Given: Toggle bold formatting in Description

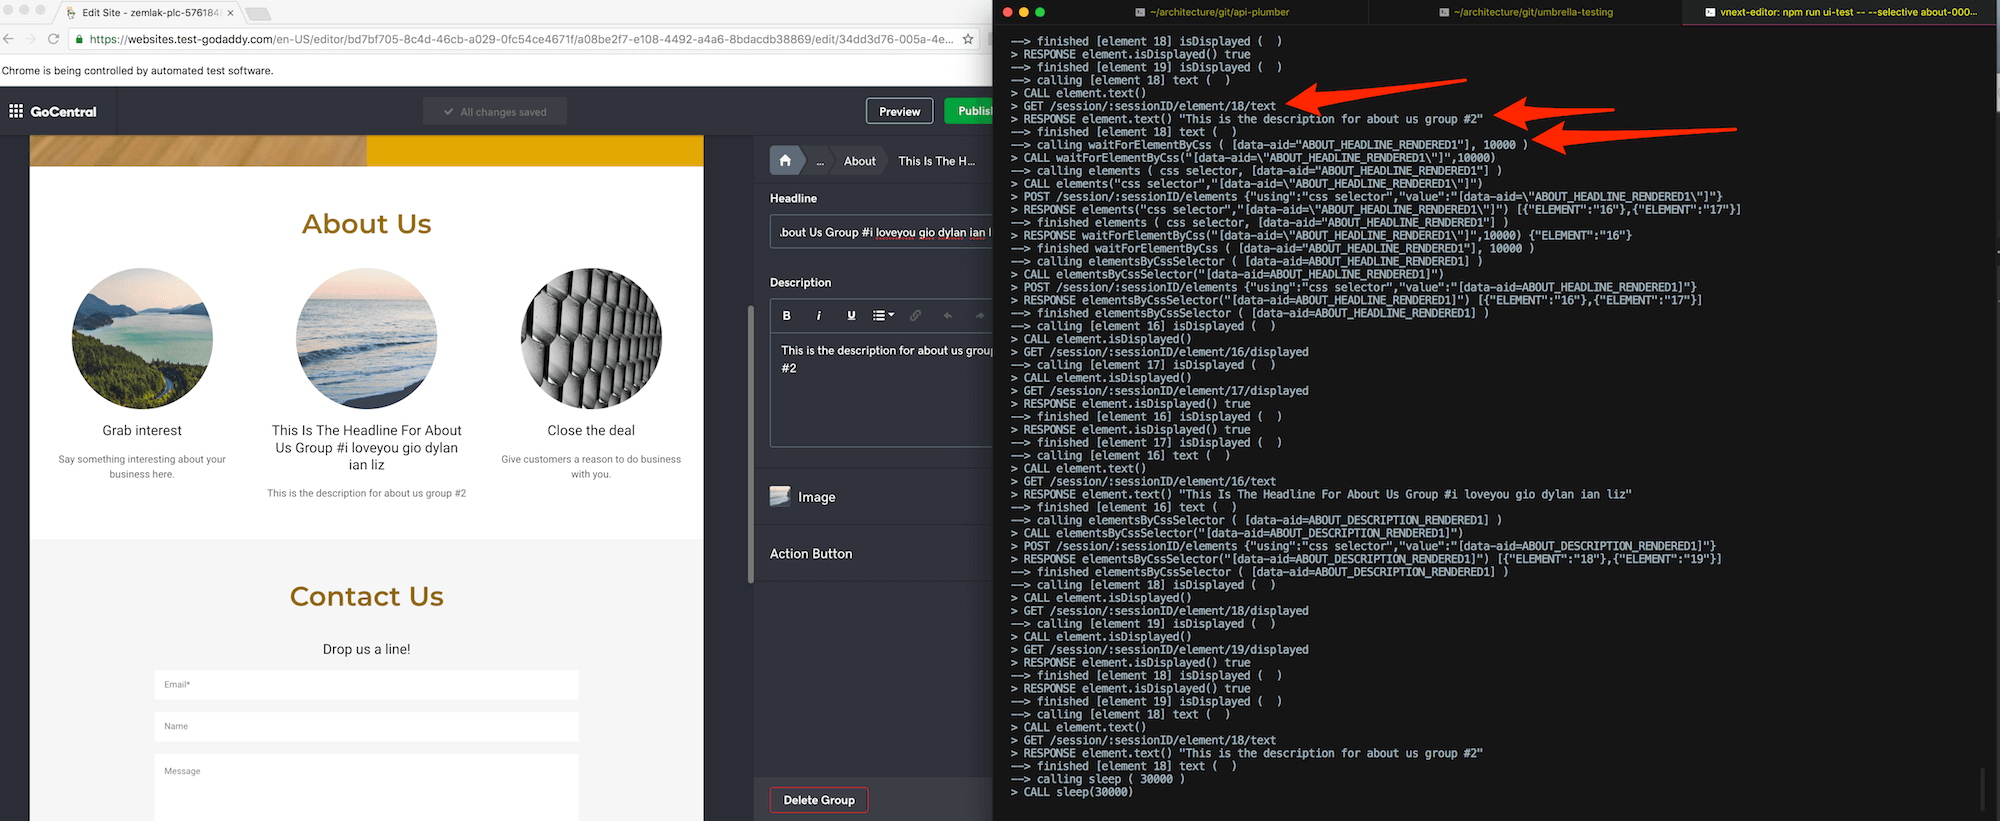Looking at the screenshot, I should [x=787, y=315].
